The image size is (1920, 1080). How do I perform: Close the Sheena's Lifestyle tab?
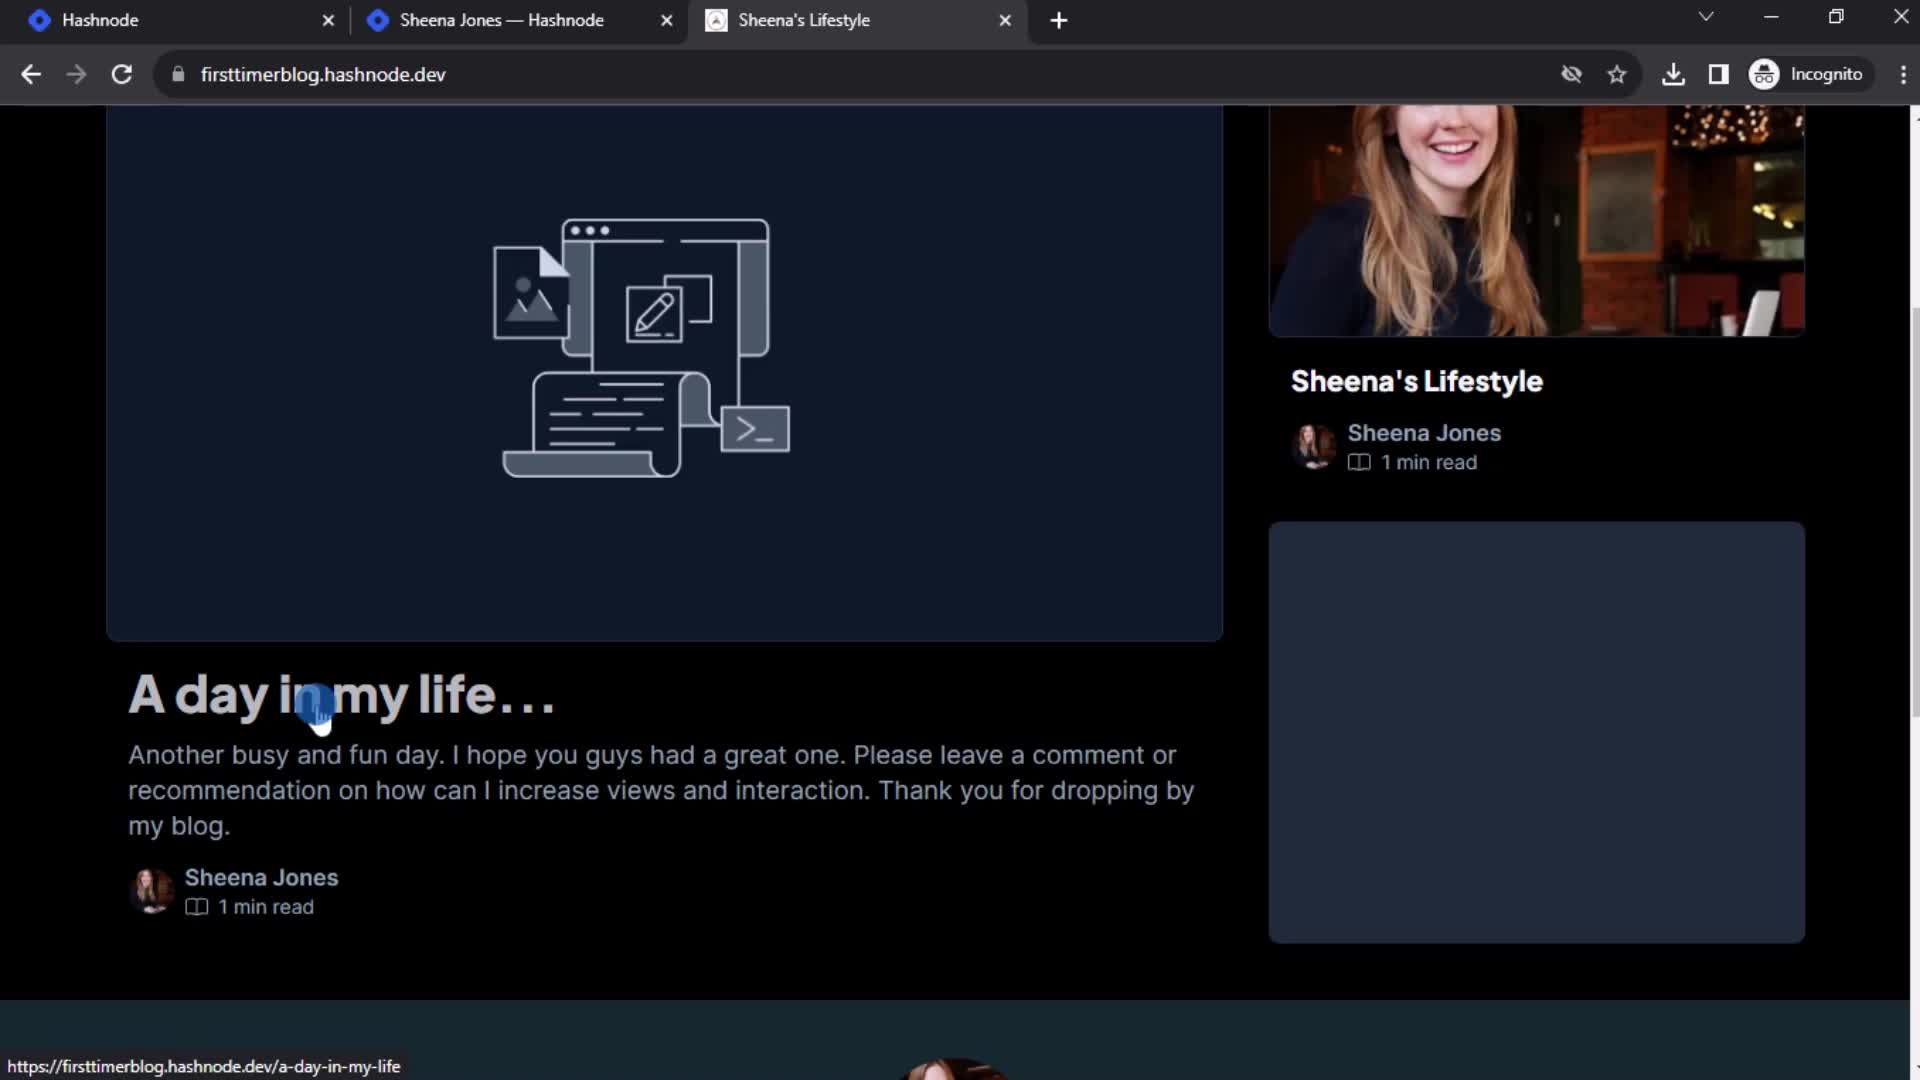click(1005, 20)
